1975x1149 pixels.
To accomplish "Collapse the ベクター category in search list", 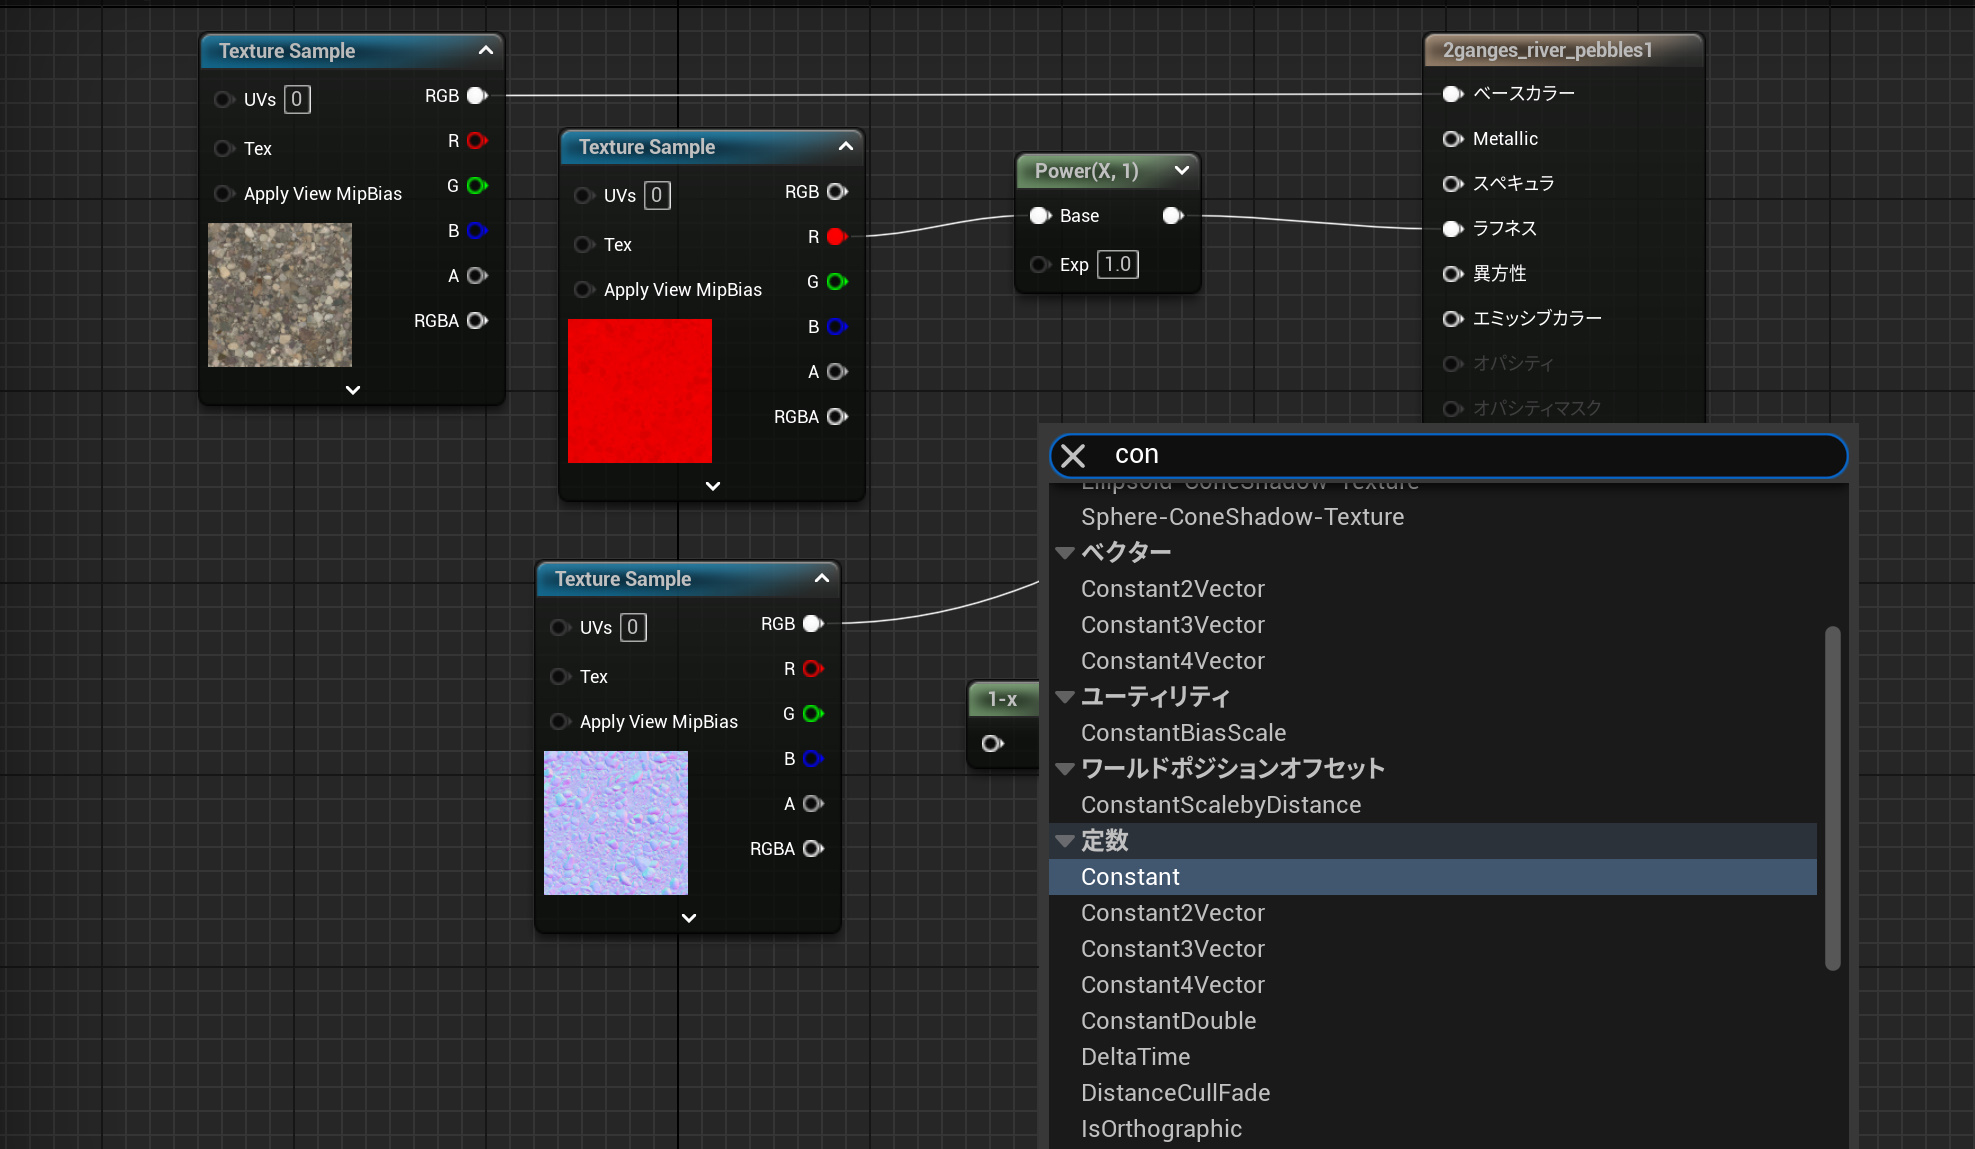I will point(1065,553).
